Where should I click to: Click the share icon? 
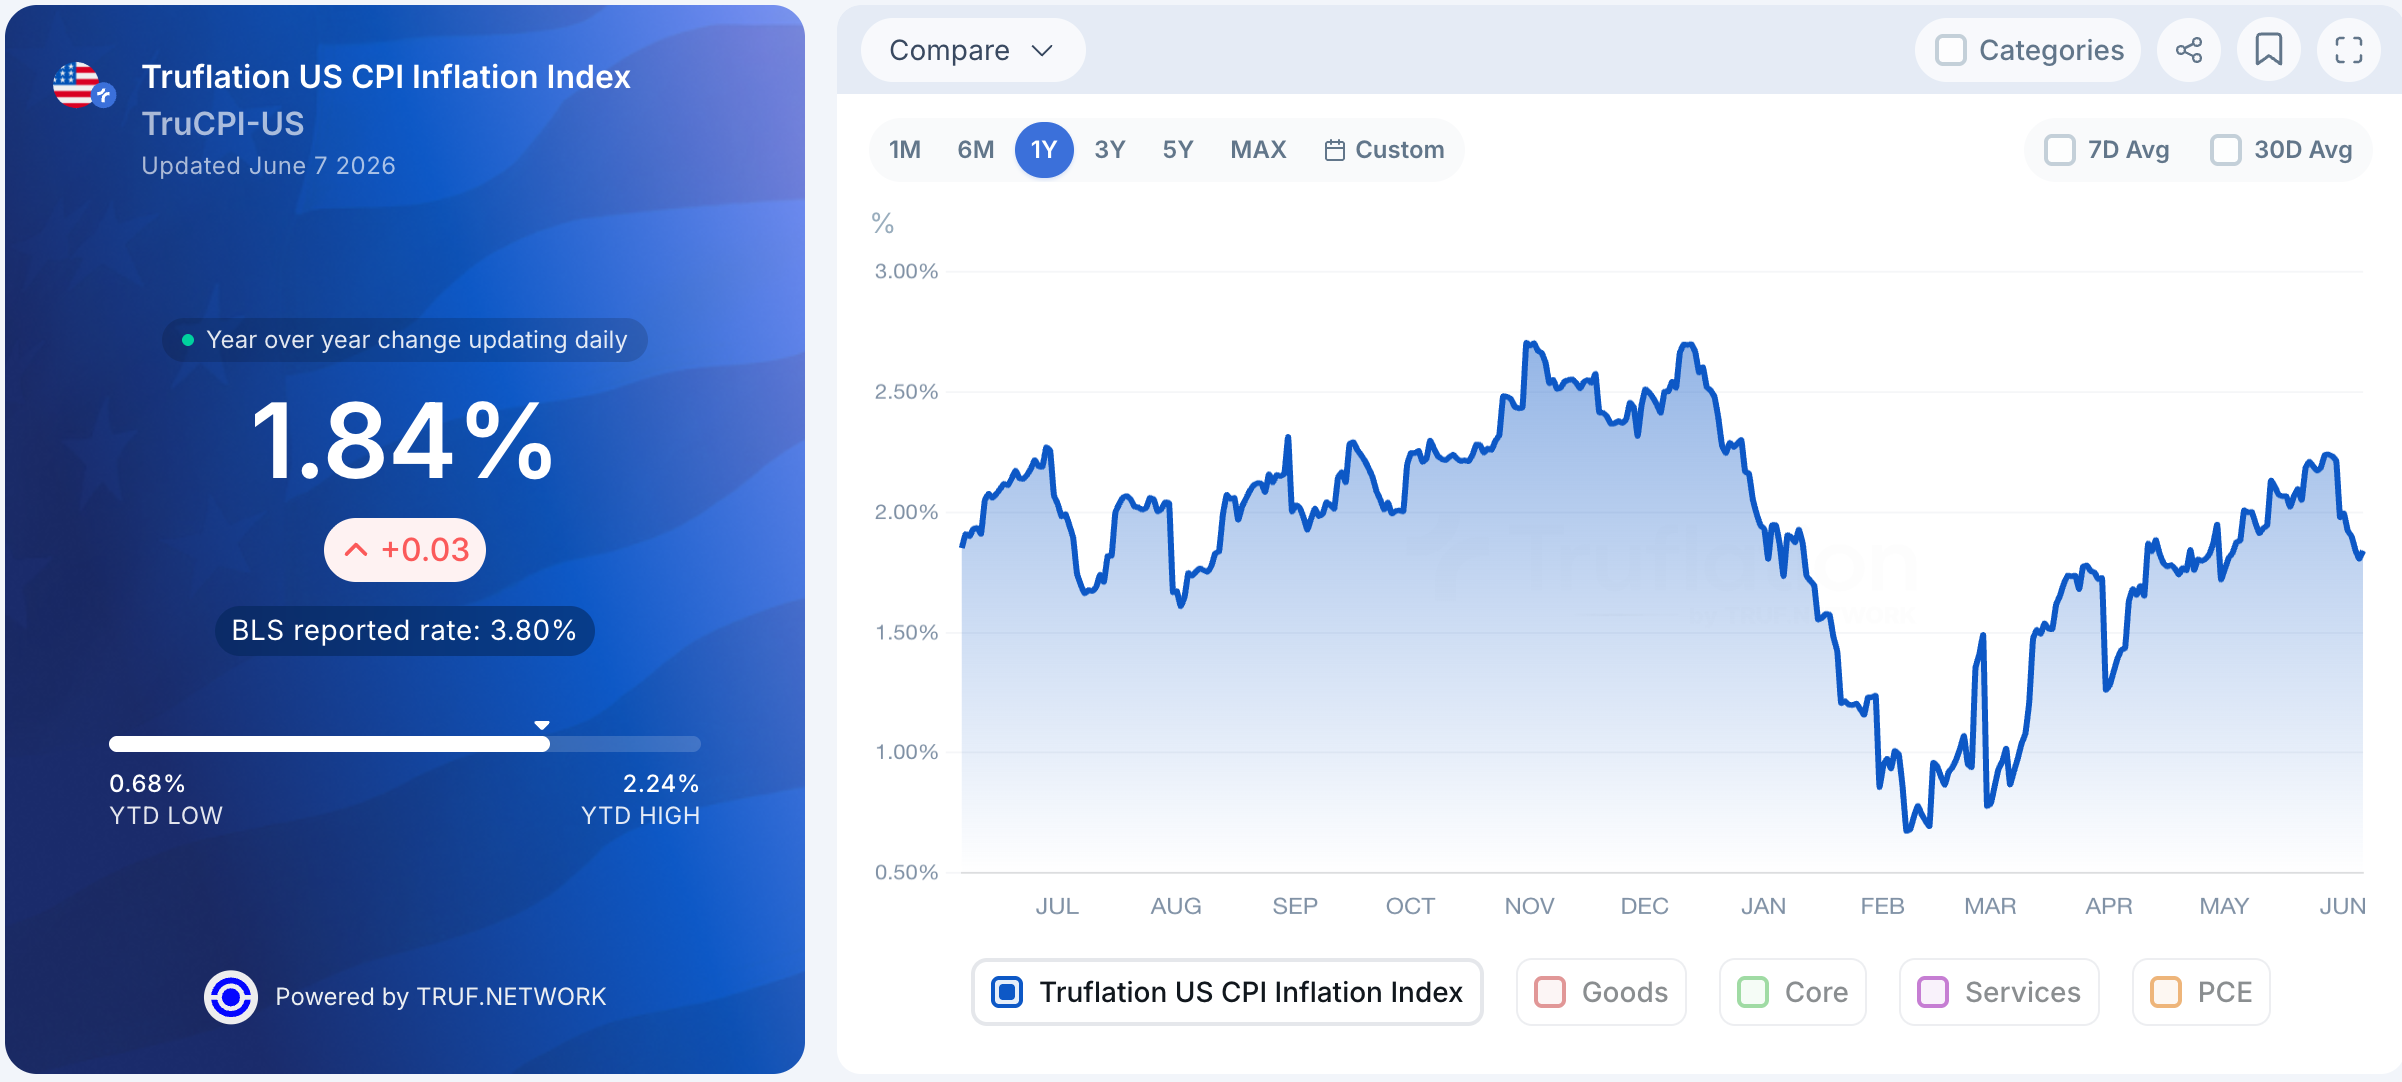[2189, 50]
